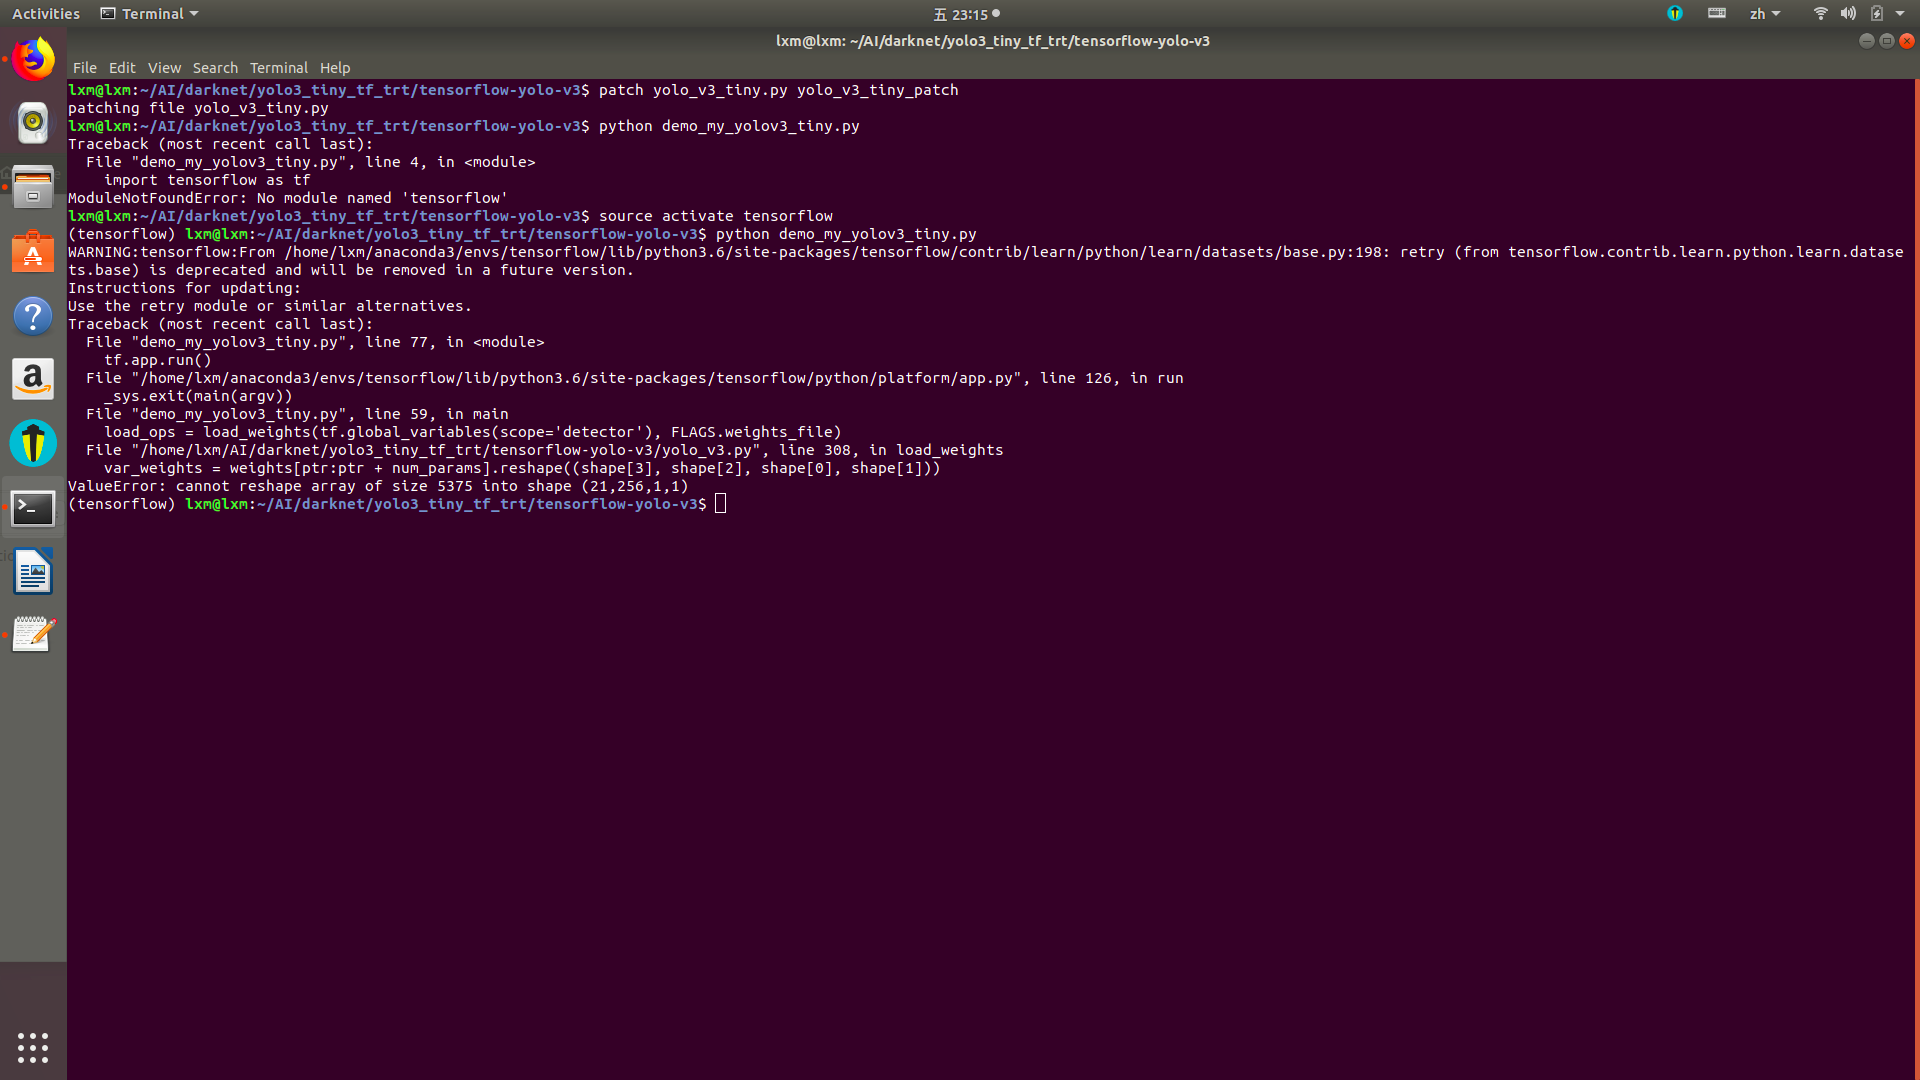1920x1080 pixels.
Task: Open the Help menu
Action: 335,68
